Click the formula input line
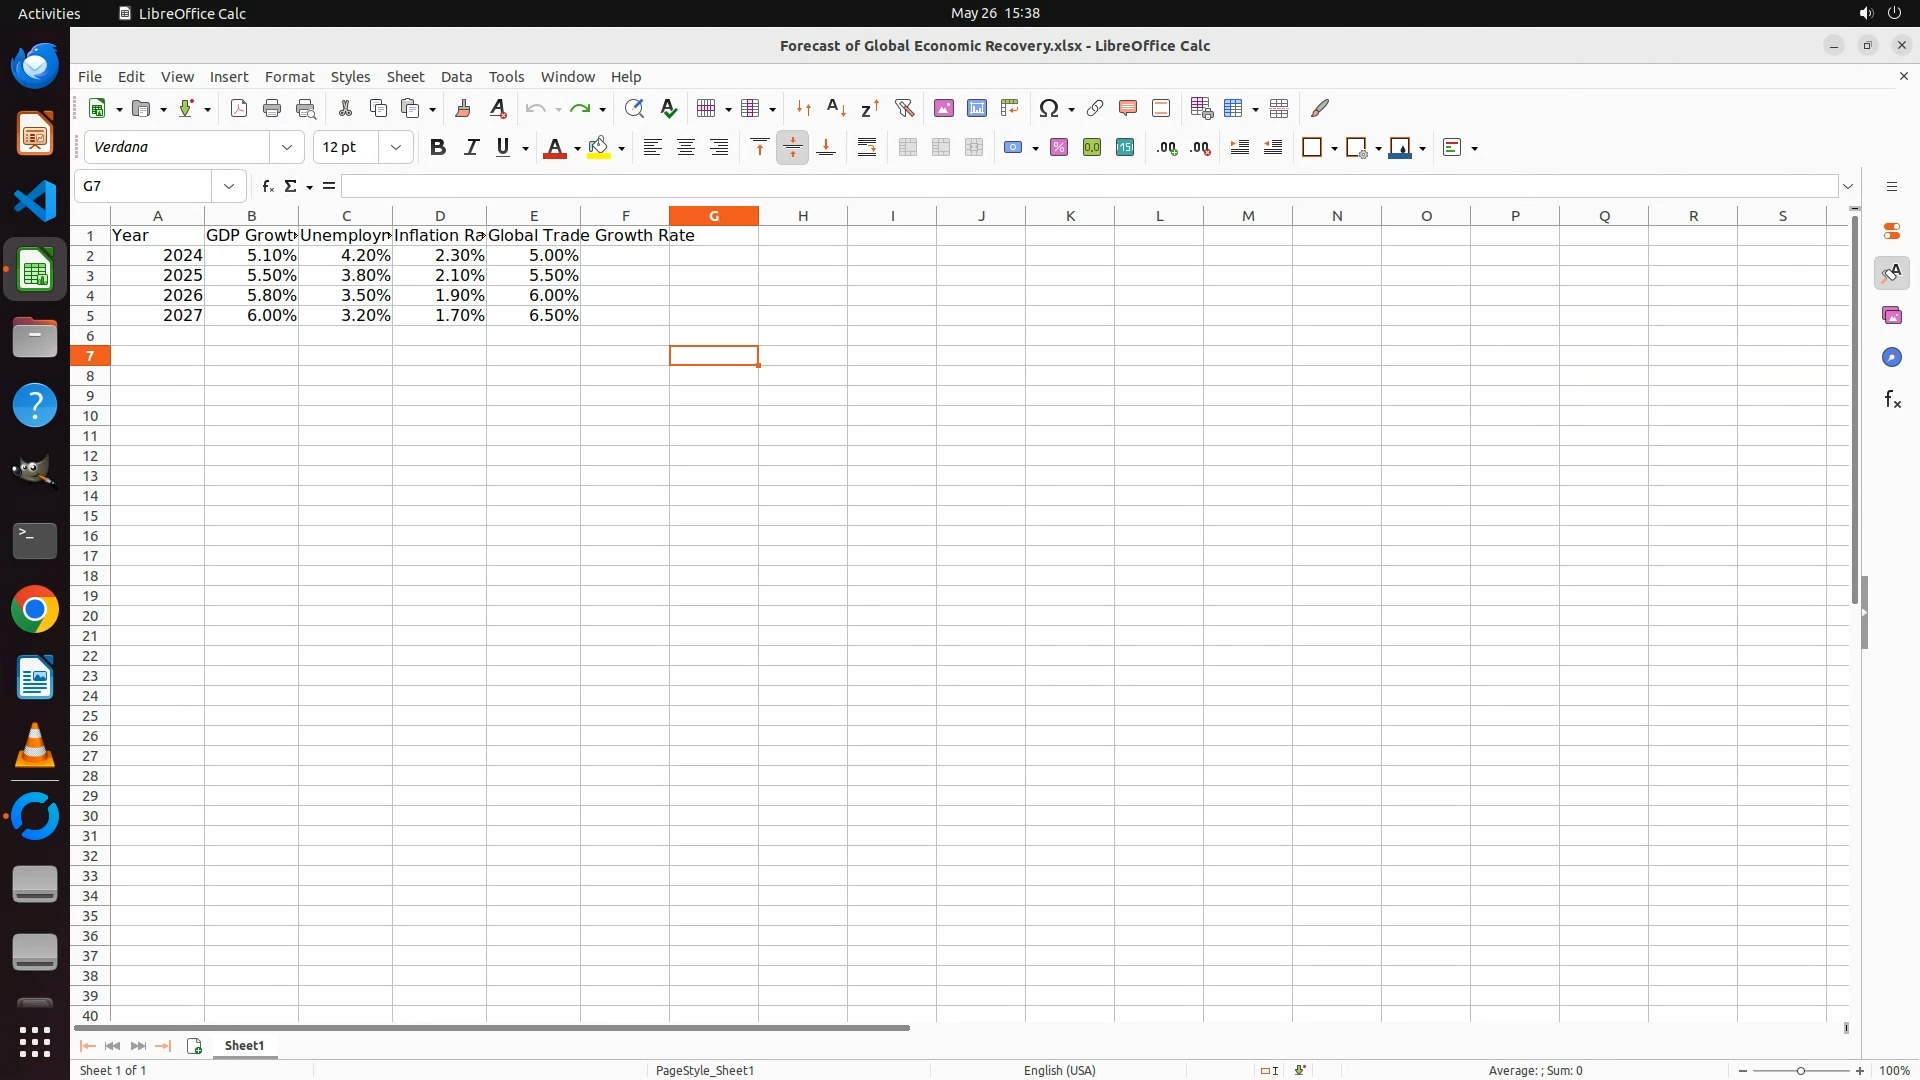 click(1088, 187)
